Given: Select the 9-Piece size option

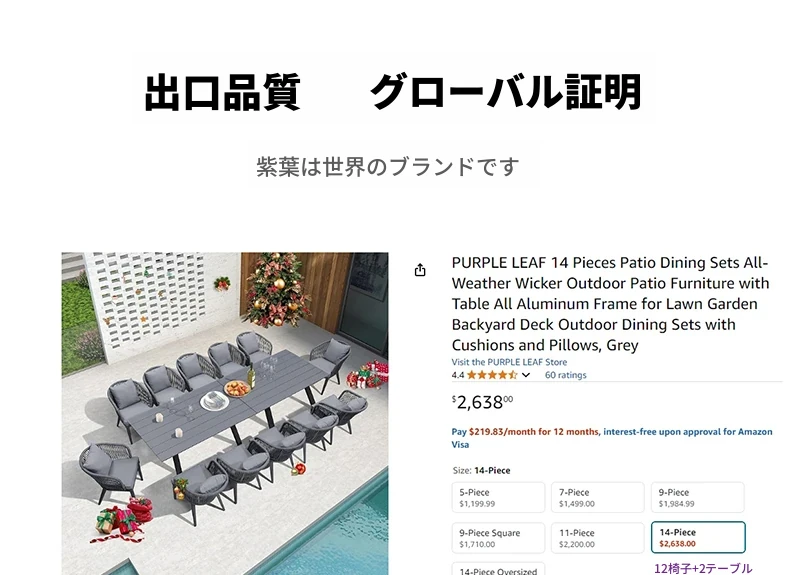Looking at the screenshot, I should pyautogui.click(x=697, y=497).
